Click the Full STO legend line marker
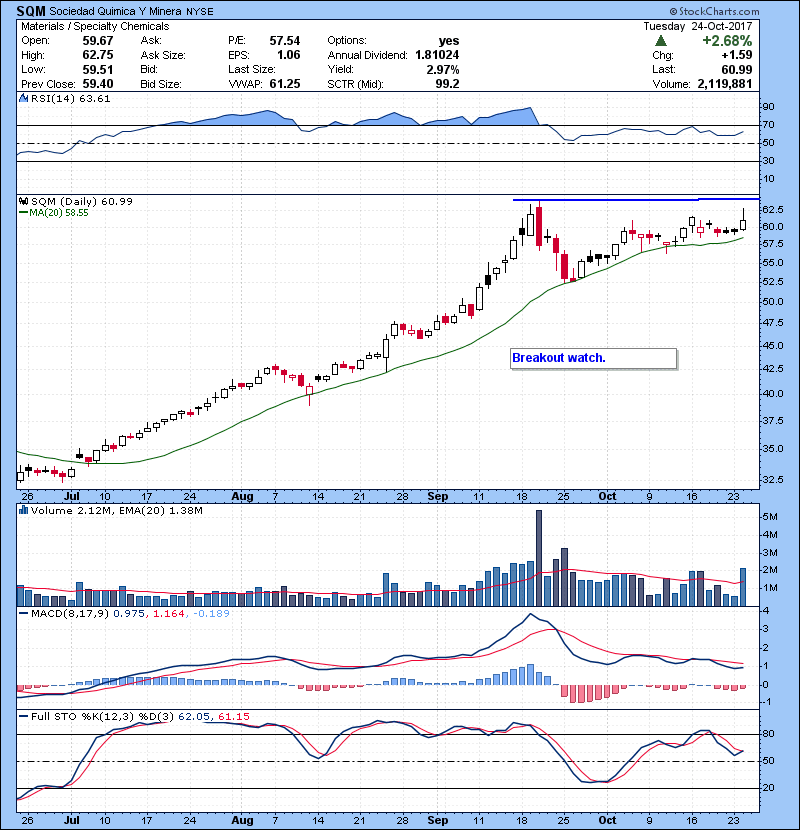Image resolution: width=800 pixels, height=830 pixels. [x=24, y=717]
